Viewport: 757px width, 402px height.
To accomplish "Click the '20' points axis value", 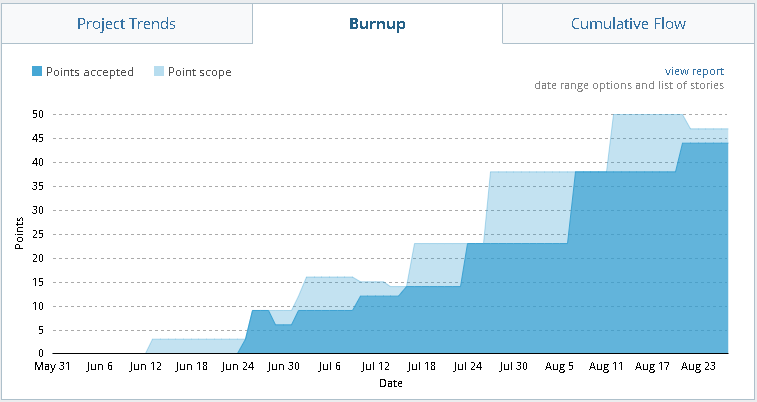I will (38, 258).
